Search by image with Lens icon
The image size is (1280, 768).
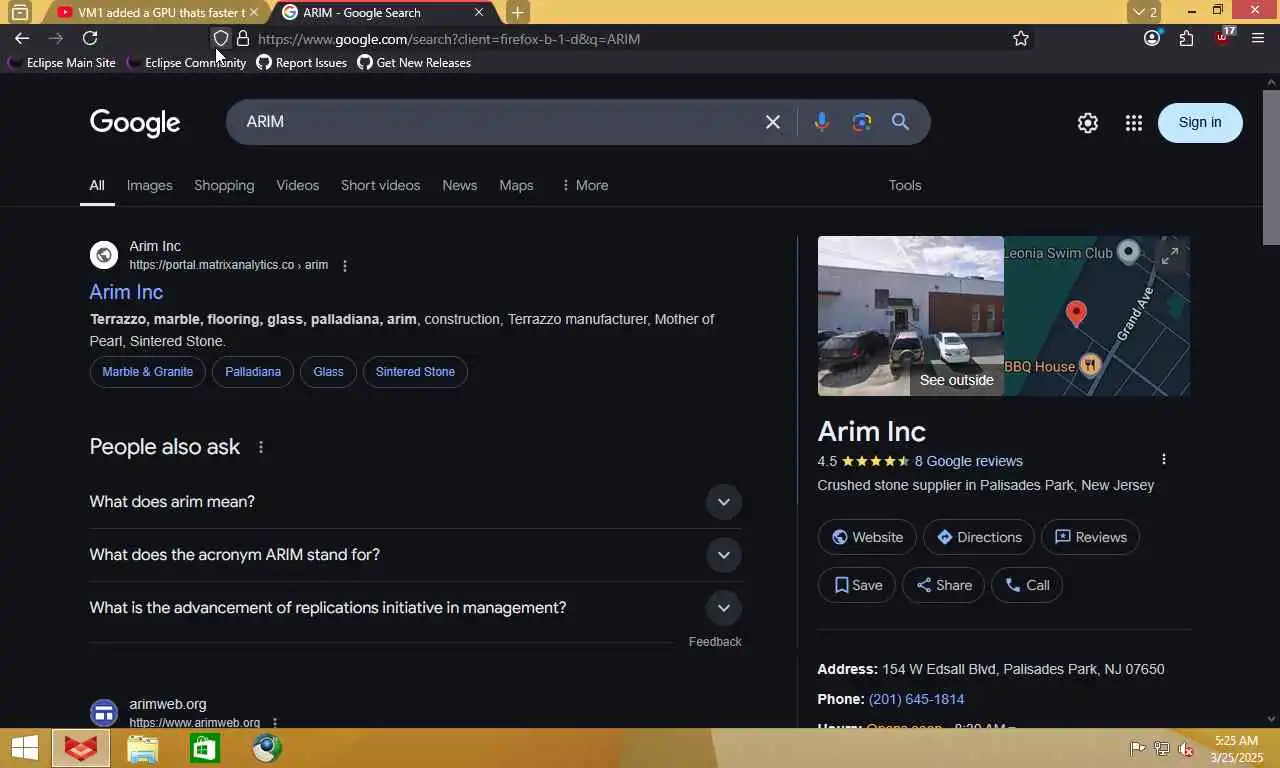point(861,122)
